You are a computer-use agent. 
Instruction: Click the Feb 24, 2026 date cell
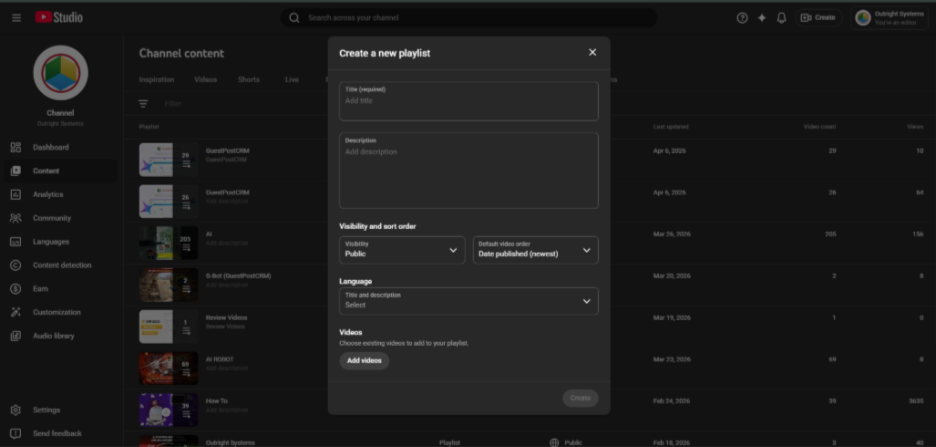click(672, 401)
